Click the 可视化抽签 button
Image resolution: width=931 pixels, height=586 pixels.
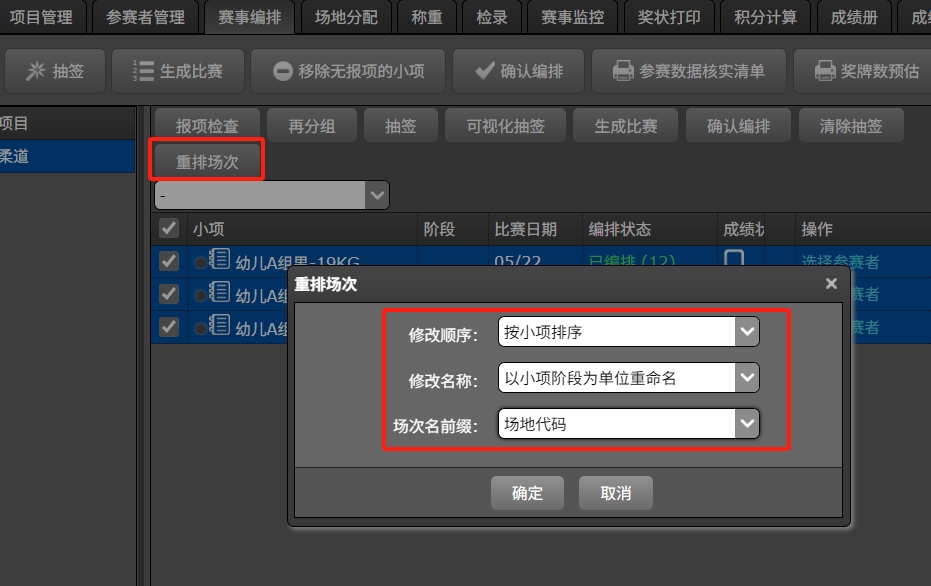(x=505, y=126)
